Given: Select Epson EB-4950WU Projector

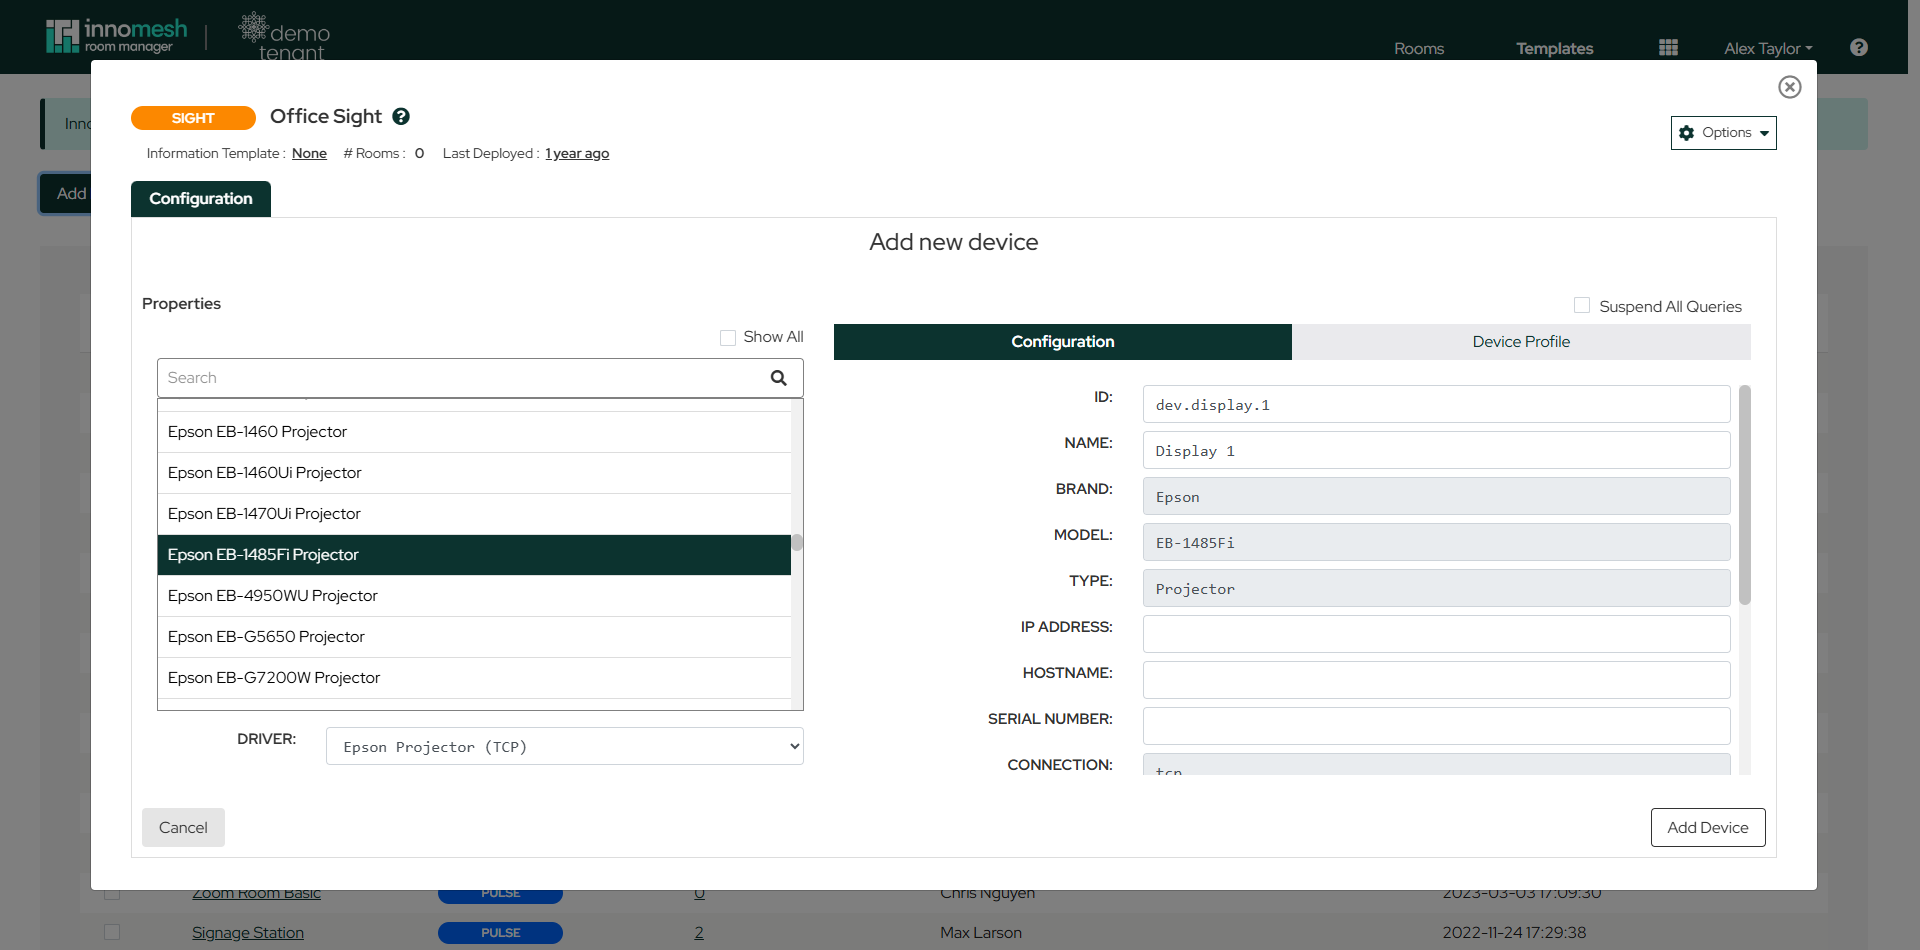Looking at the screenshot, I should click(474, 596).
